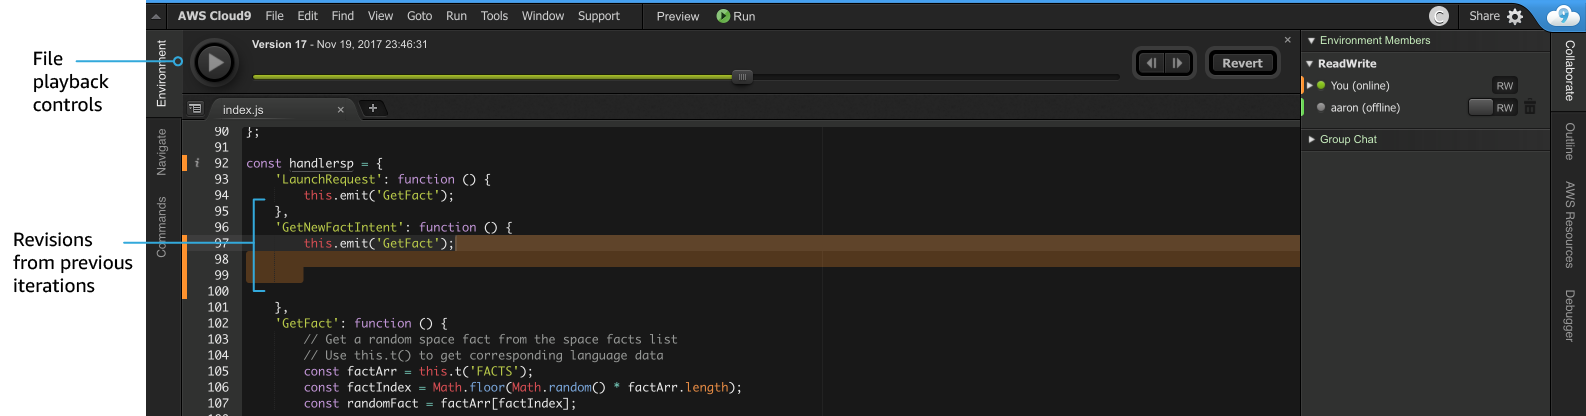
Task: Click the Share button
Action: click(1484, 16)
